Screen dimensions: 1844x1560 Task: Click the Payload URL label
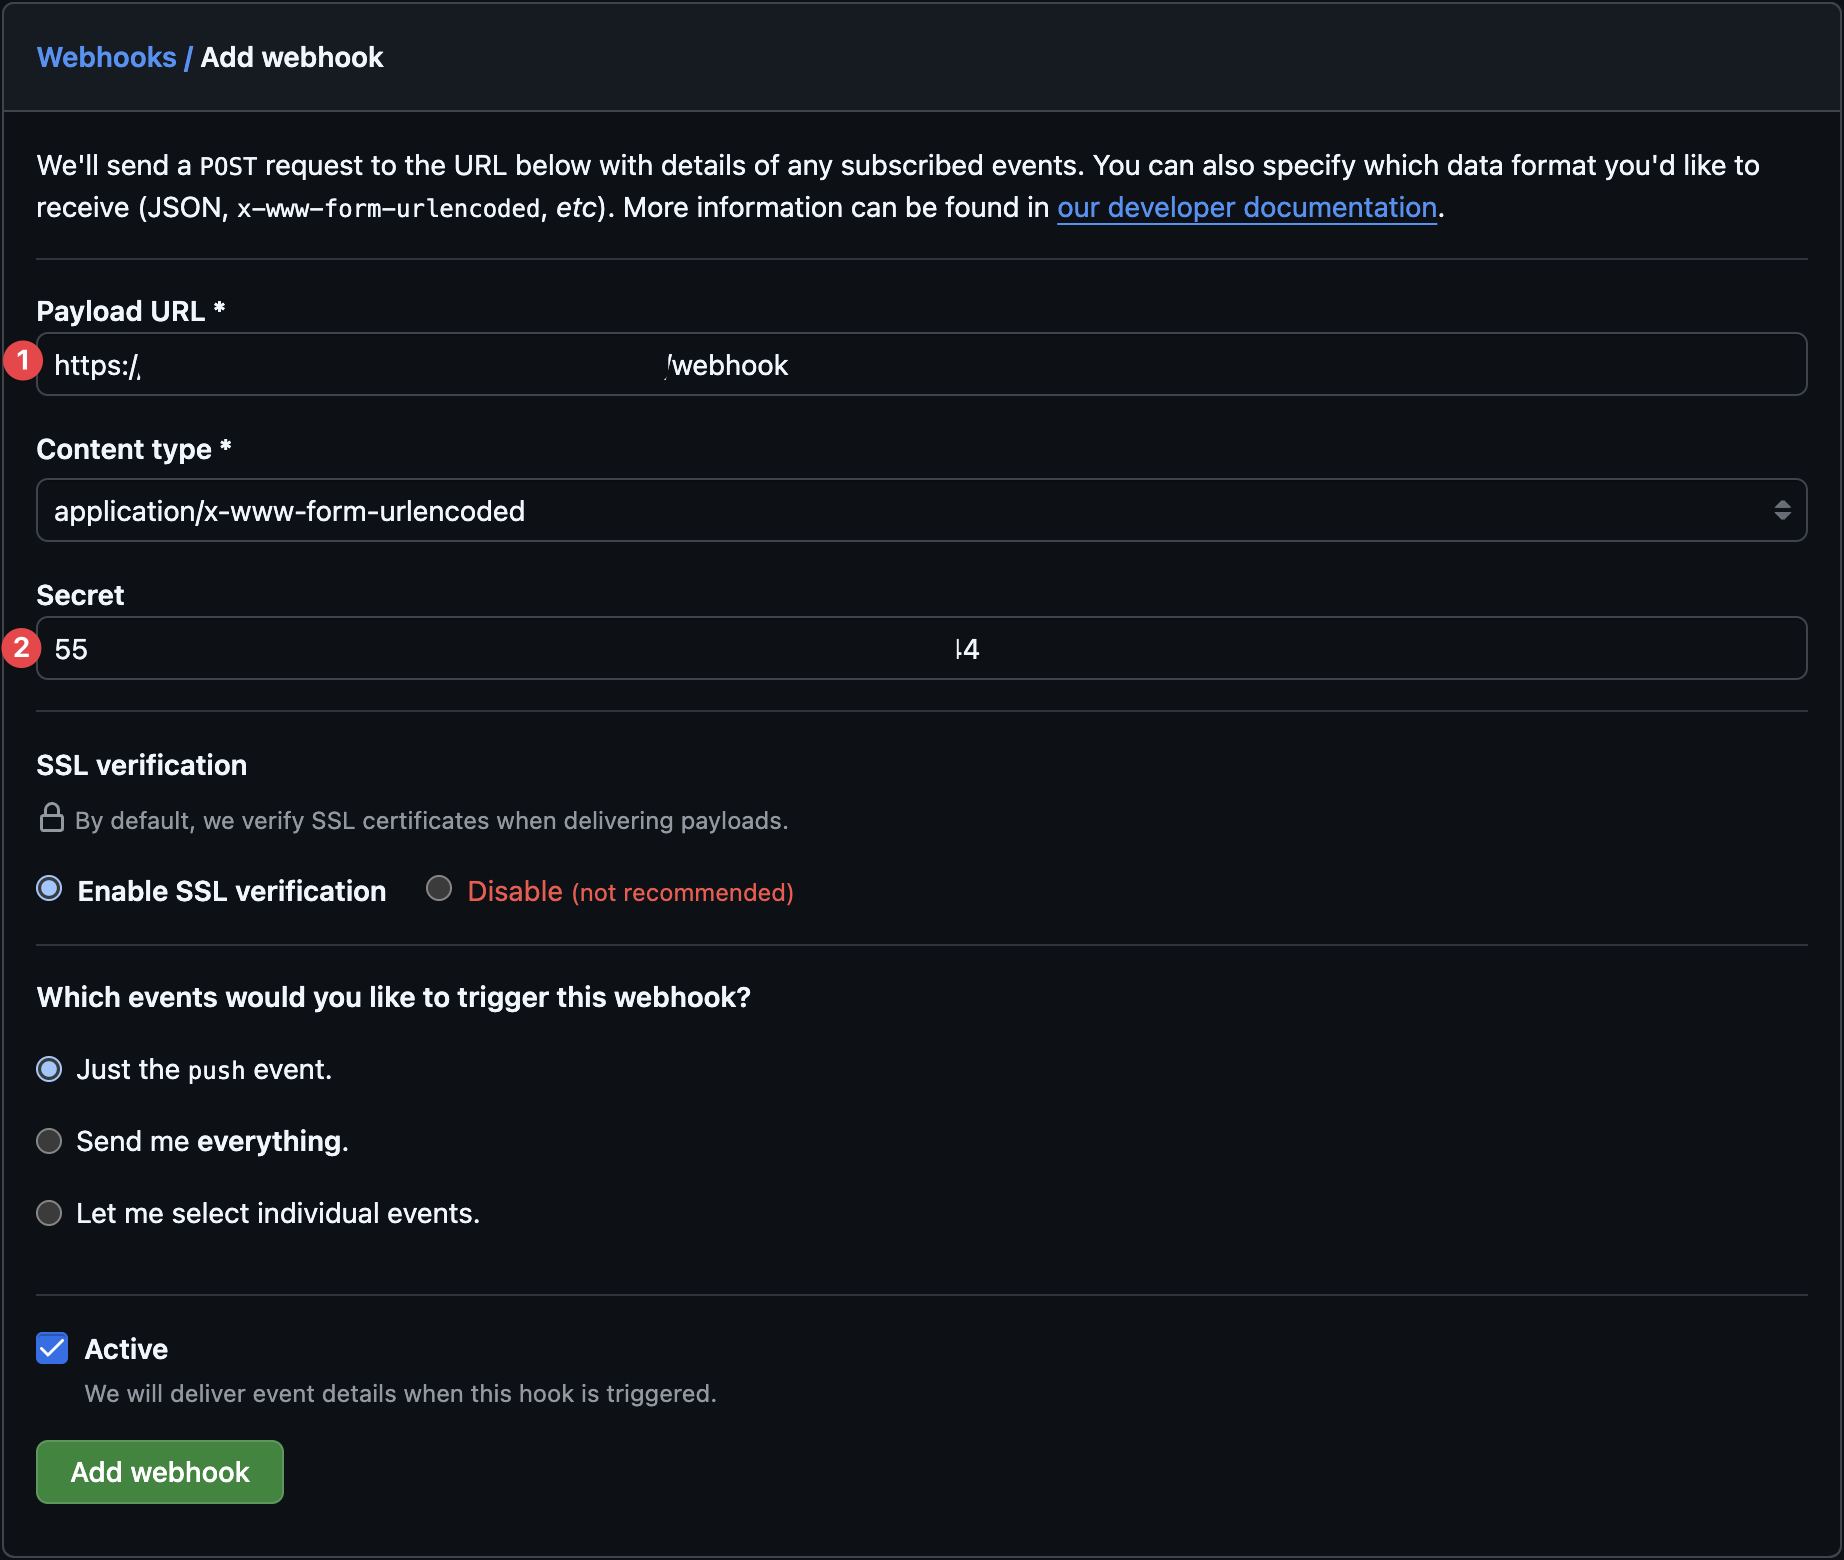coord(130,311)
